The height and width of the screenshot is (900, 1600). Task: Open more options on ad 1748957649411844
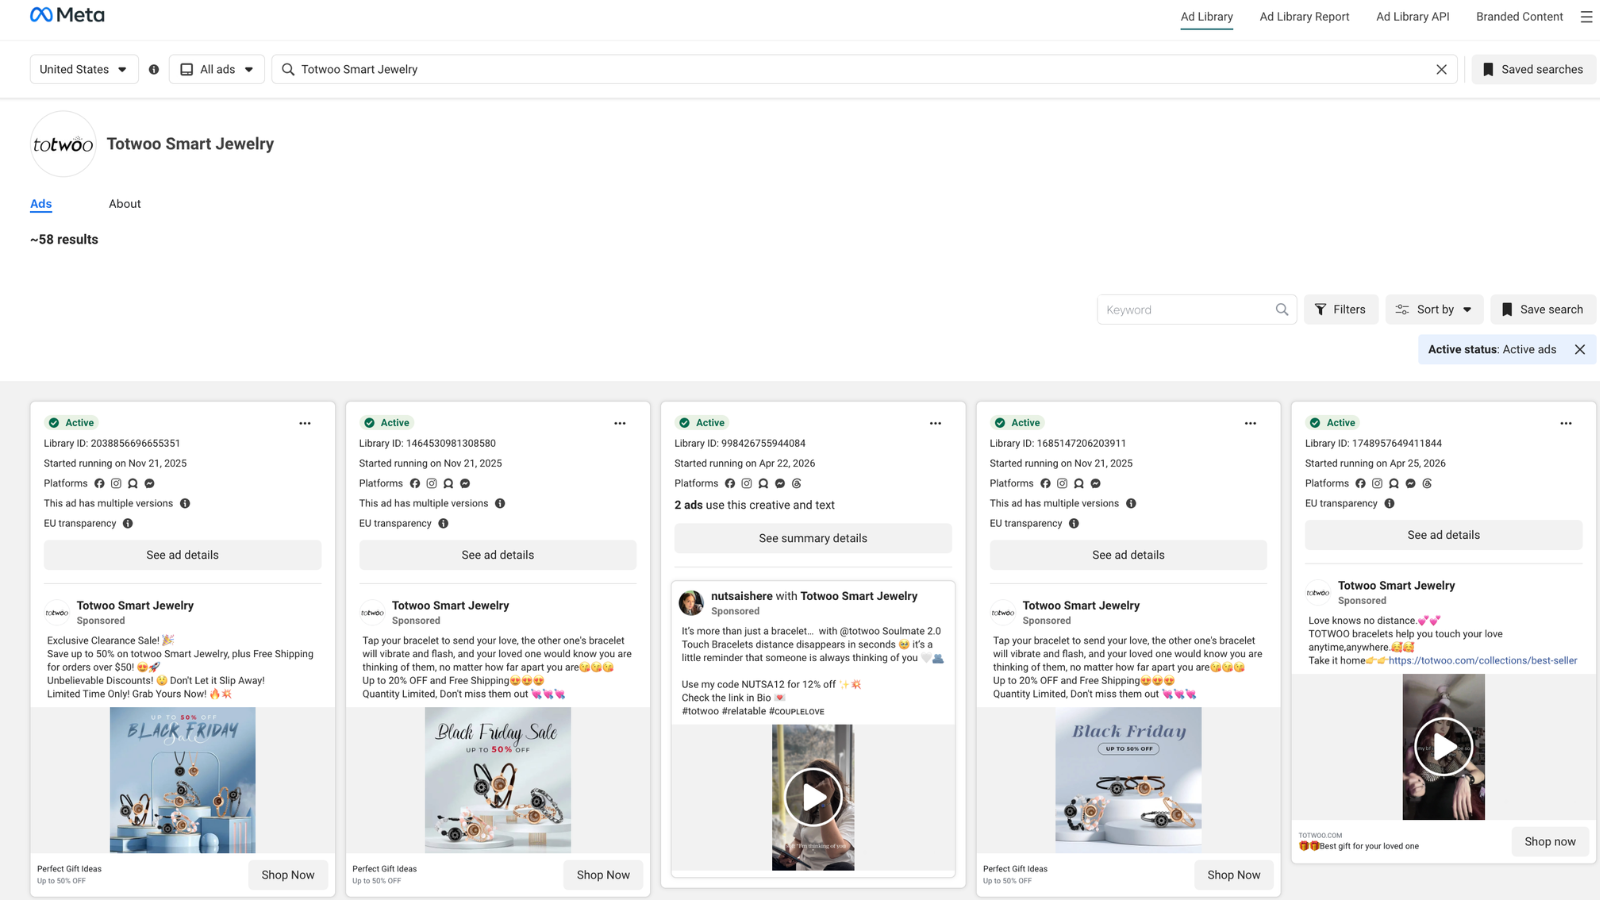(x=1566, y=423)
